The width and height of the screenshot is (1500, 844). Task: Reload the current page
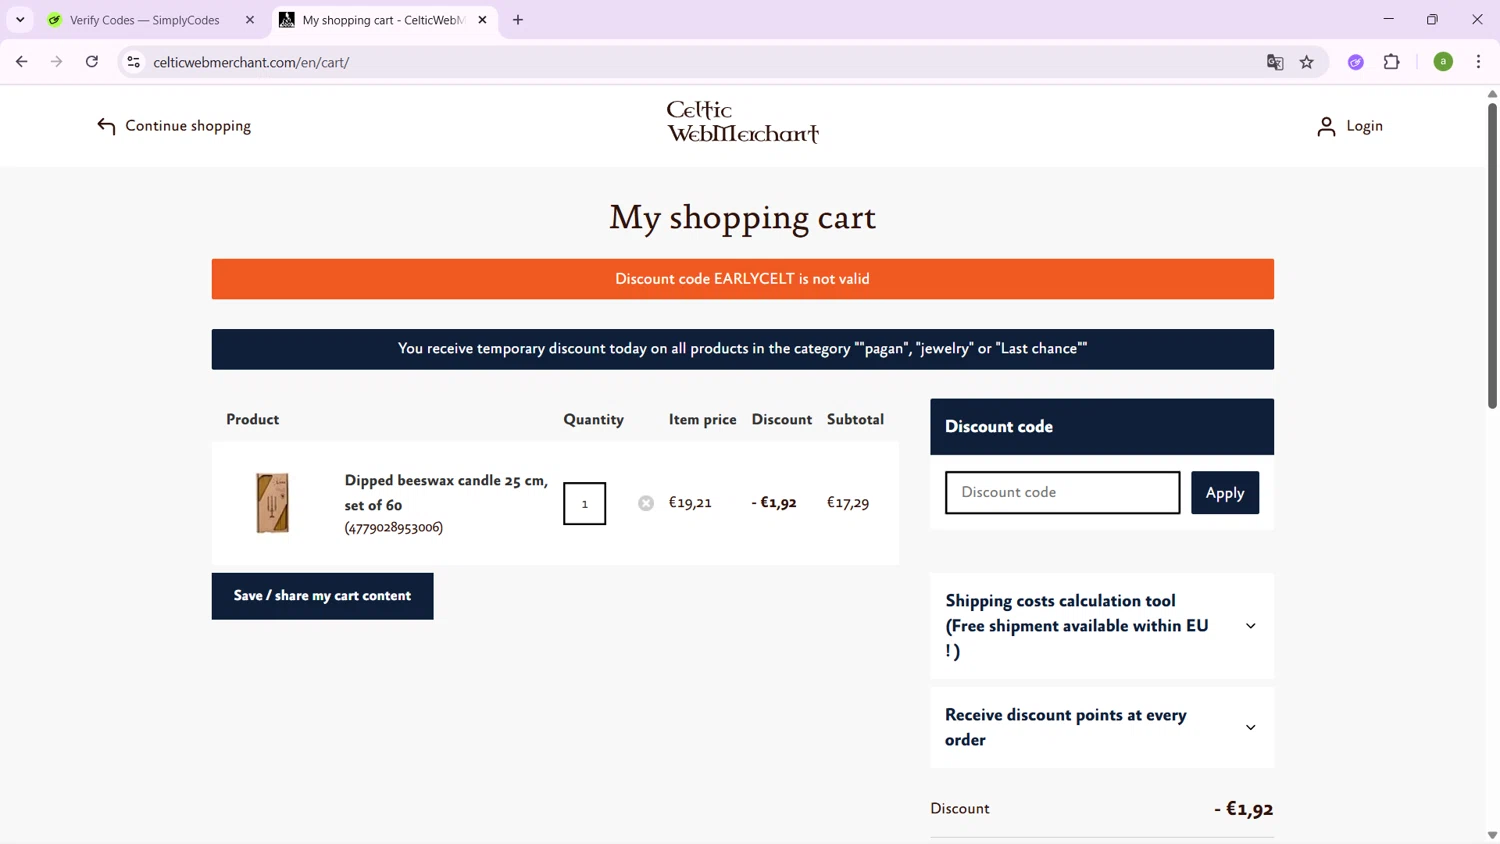92,62
